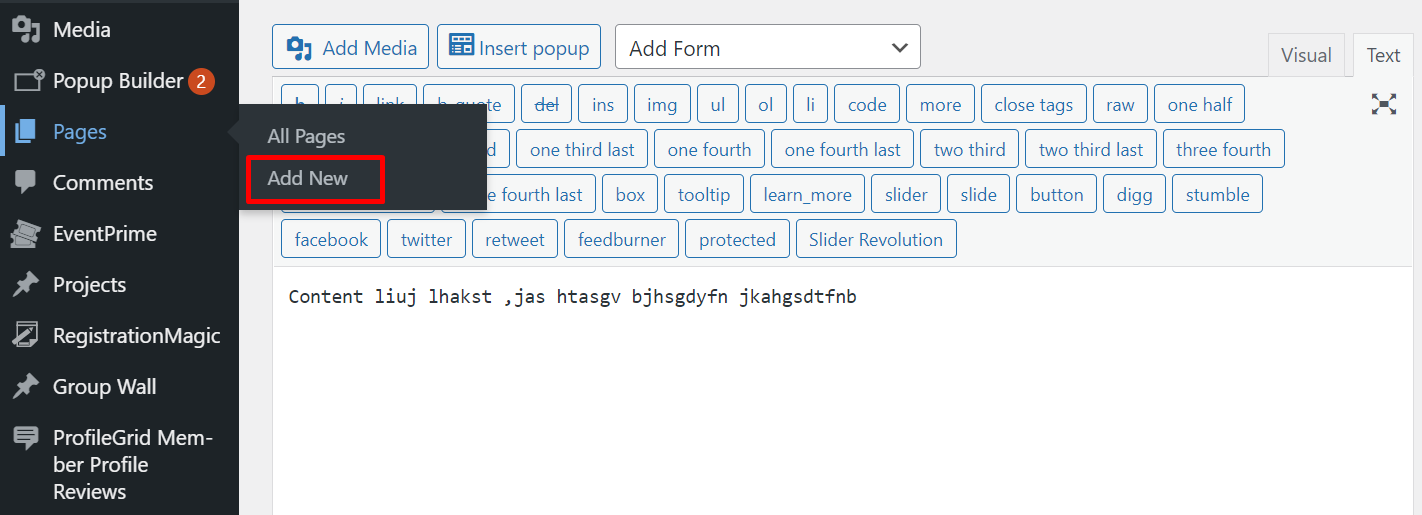The image size is (1422, 515).
Task: Open the Add Form dropdown
Action: coord(767,47)
